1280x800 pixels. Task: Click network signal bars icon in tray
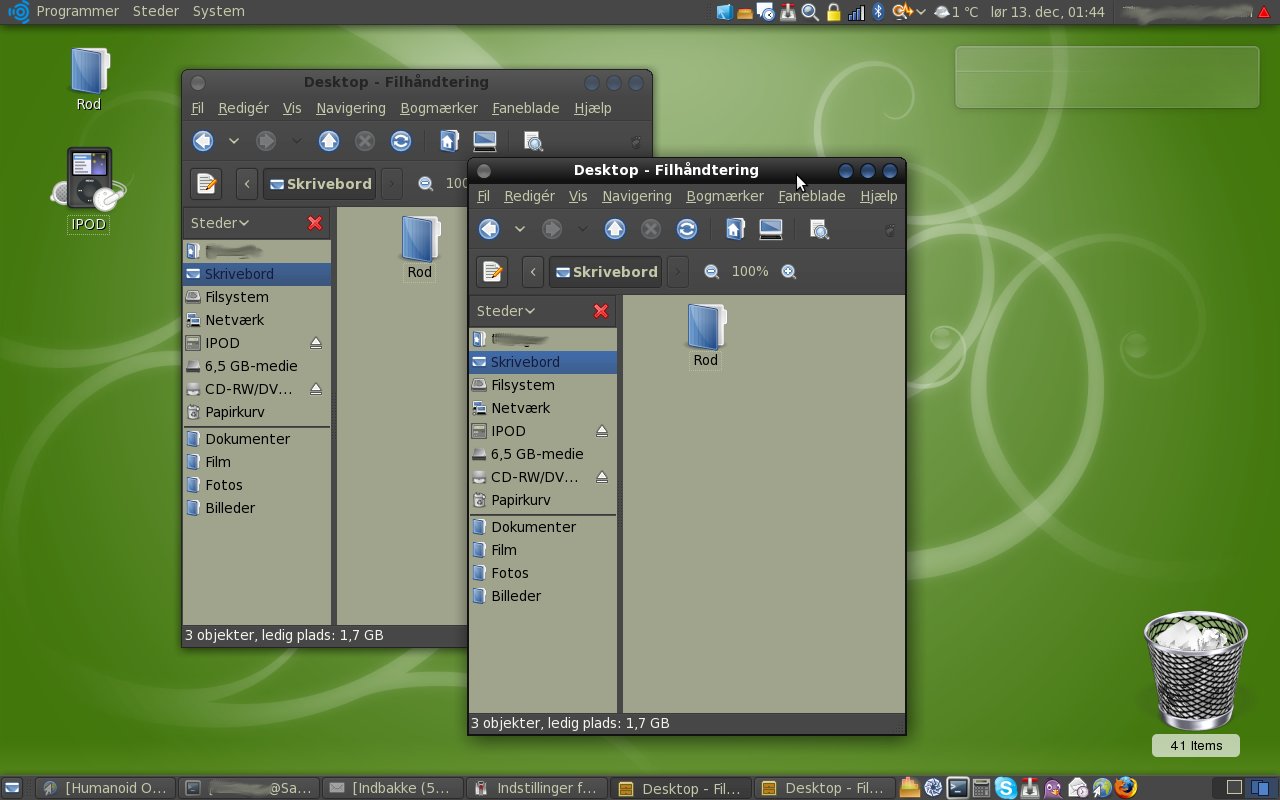click(x=856, y=12)
